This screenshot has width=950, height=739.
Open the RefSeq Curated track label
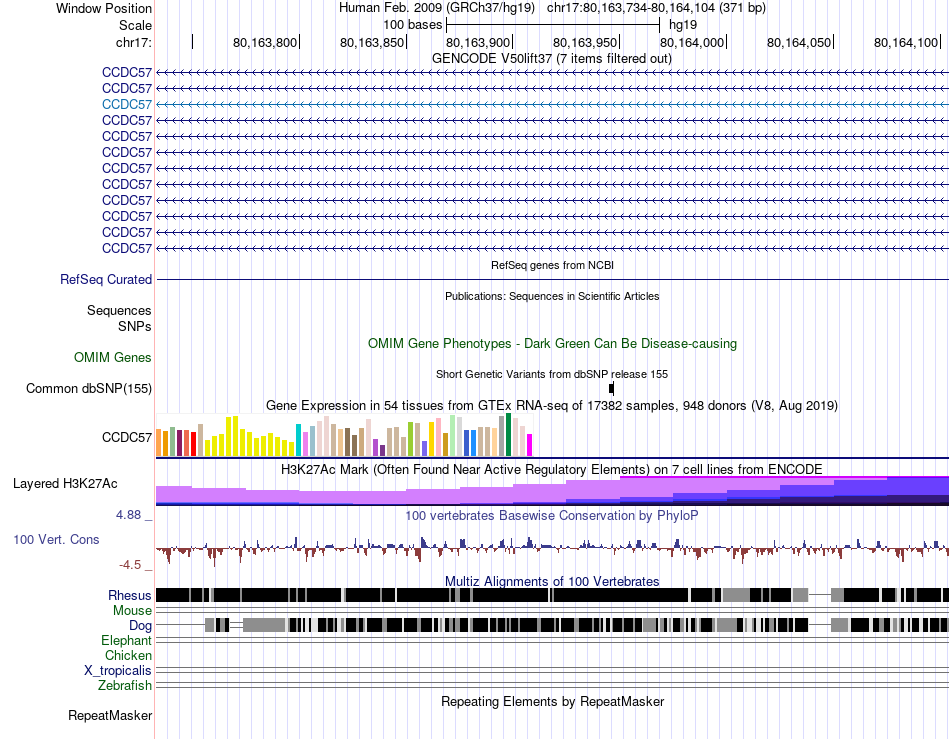point(106,279)
